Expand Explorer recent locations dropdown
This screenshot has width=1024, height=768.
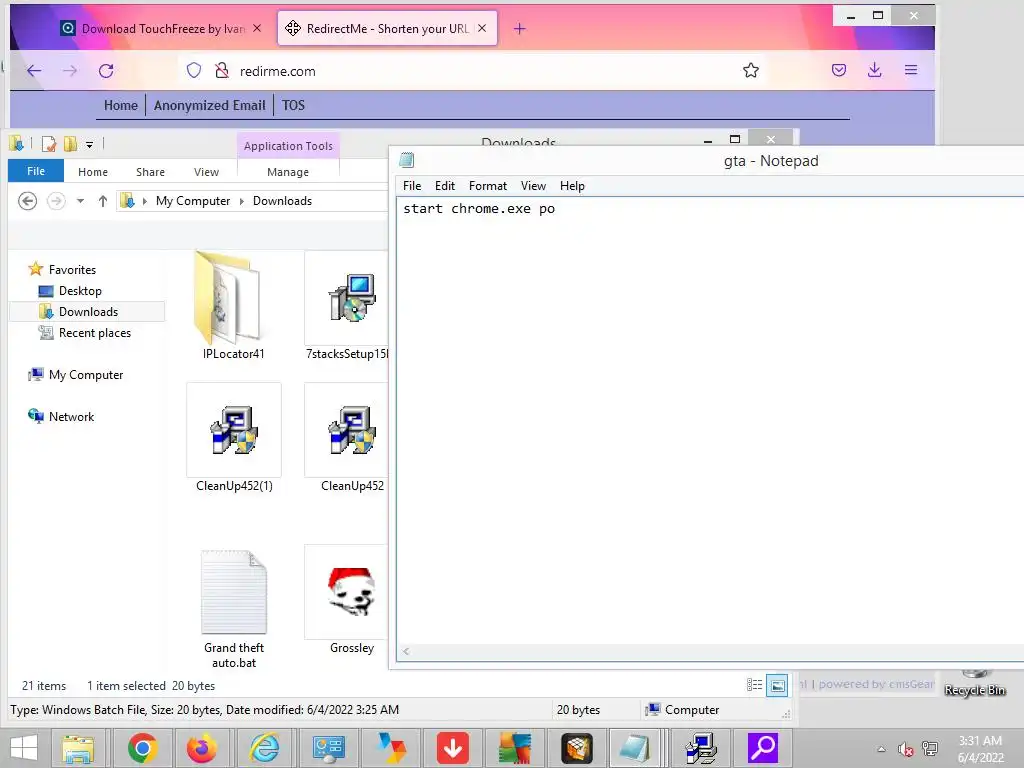[80, 201]
